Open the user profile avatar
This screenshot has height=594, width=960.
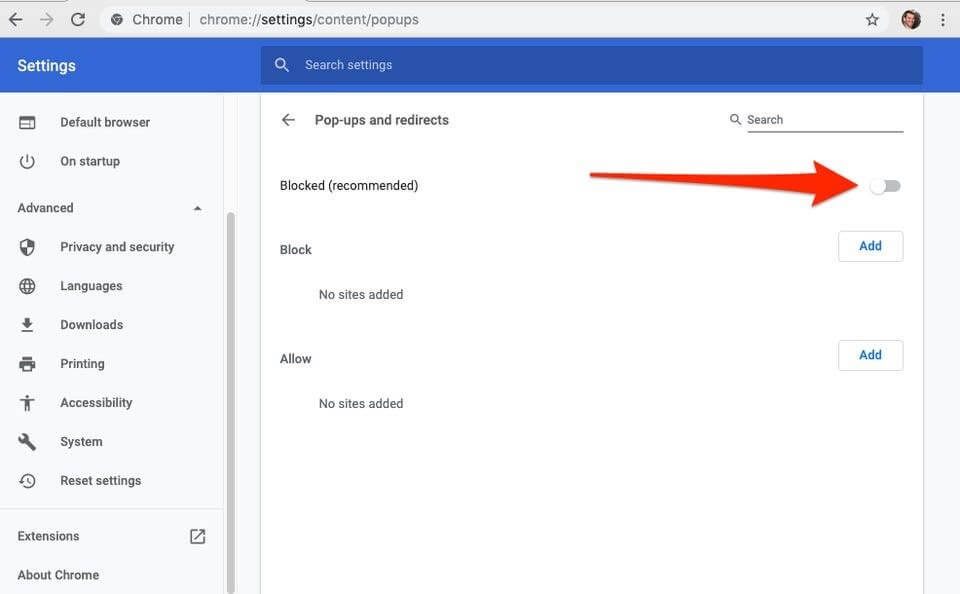(x=910, y=20)
